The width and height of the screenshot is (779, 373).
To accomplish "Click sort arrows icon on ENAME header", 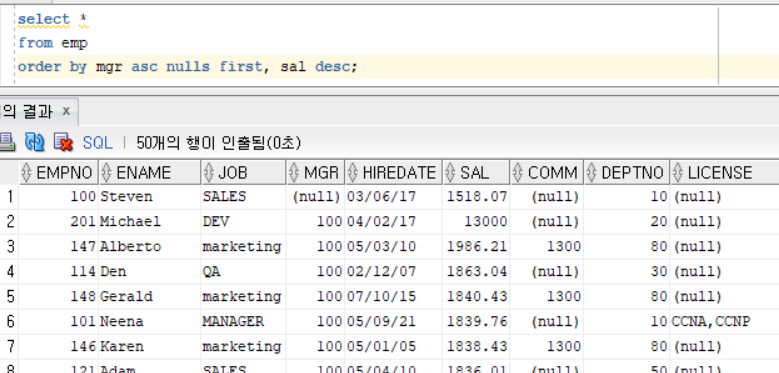I will [106, 173].
